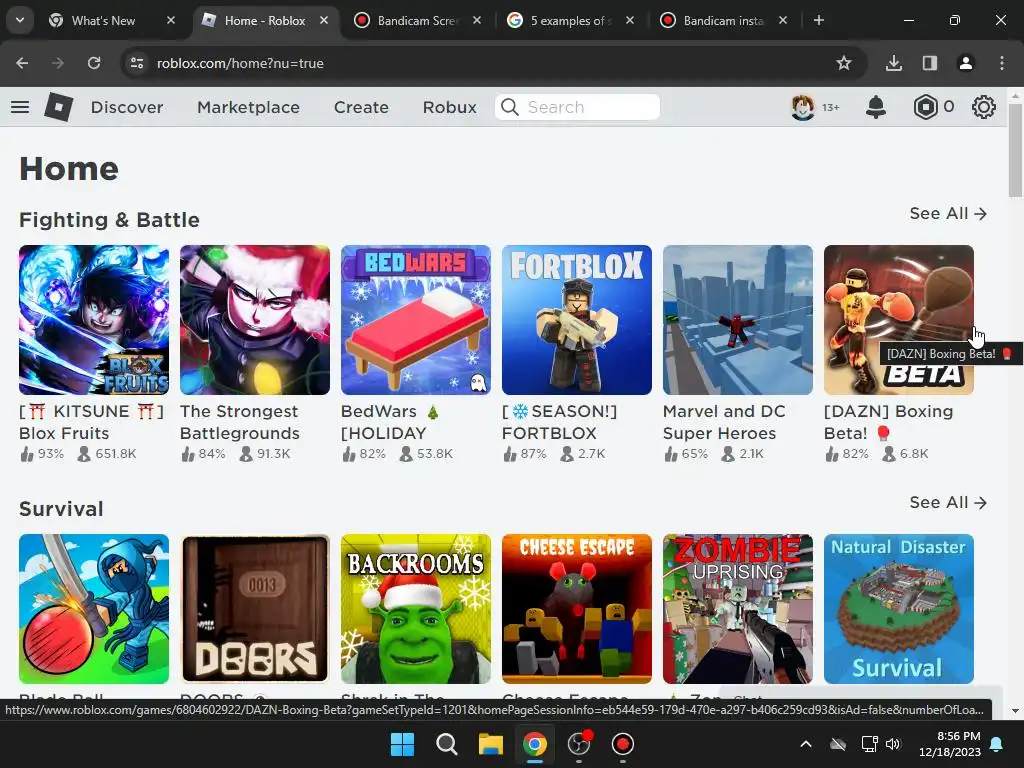Open the Backrooms Shrek game thumbnail
This screenshot has height=768, width=1024.
[416, 609]
